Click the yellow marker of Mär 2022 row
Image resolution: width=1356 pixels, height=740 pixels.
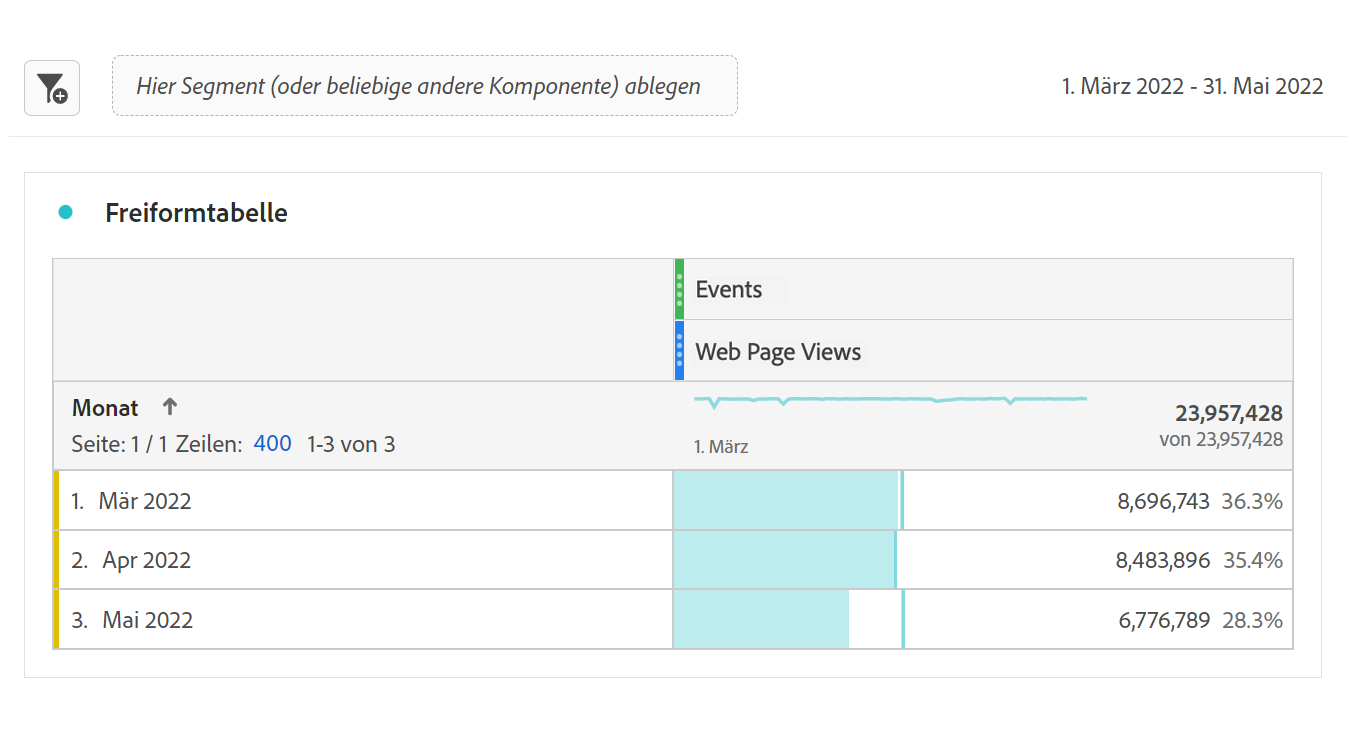[56, 500]
